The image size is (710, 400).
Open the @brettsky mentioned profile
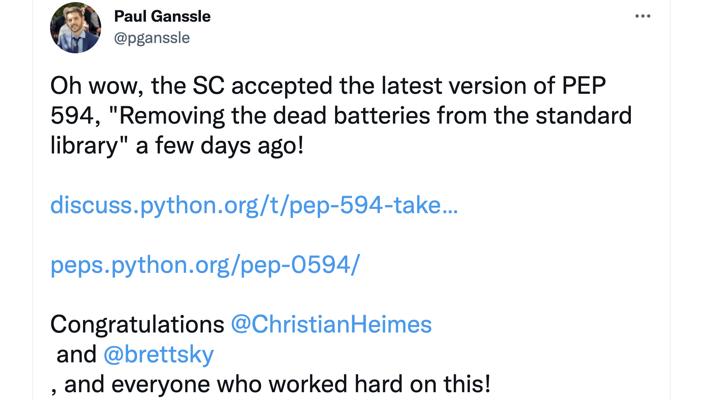158,354
